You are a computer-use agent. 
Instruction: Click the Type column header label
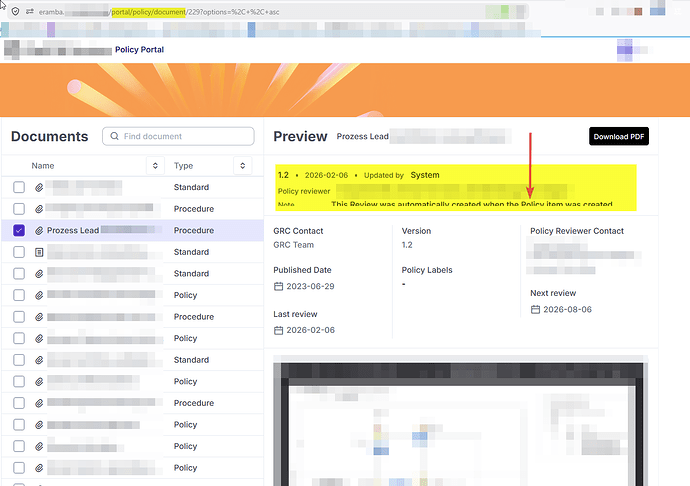(184, 165)
